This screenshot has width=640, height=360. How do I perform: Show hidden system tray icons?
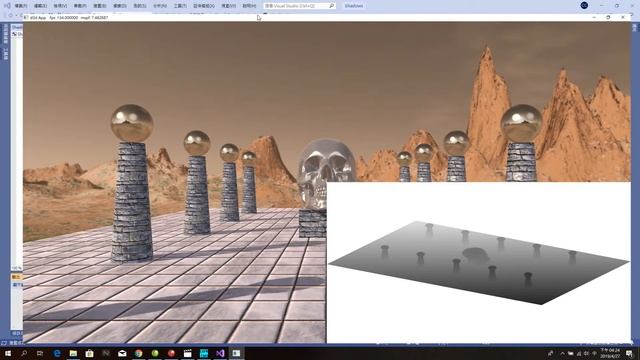click(562, 353)
